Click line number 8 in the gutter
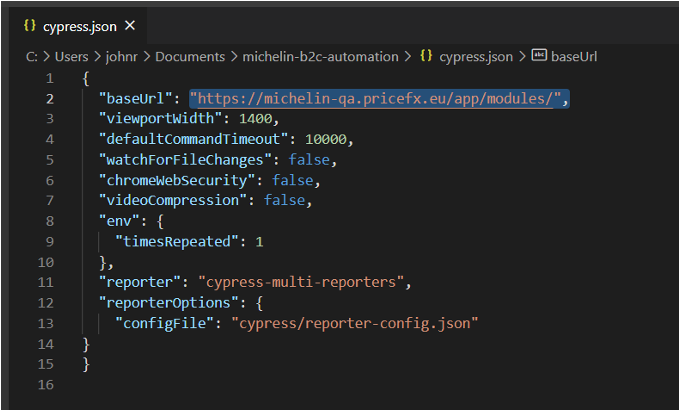This screenshot has width=680, height=410. click(x=49, y=221)
